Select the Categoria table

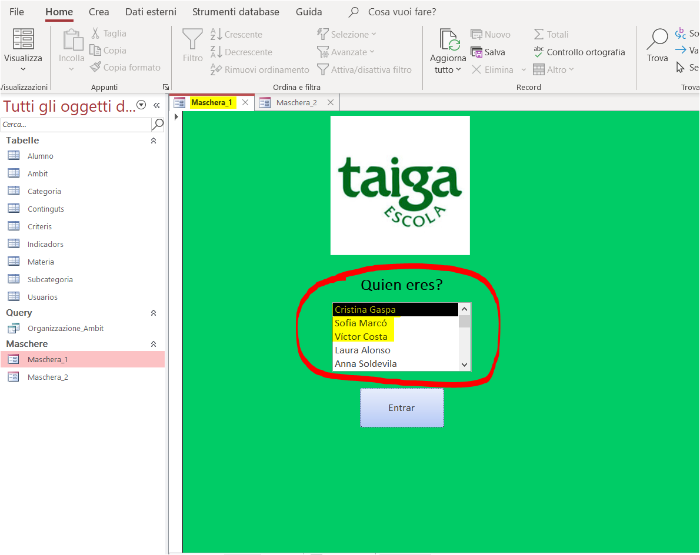[x=44, y=191]
